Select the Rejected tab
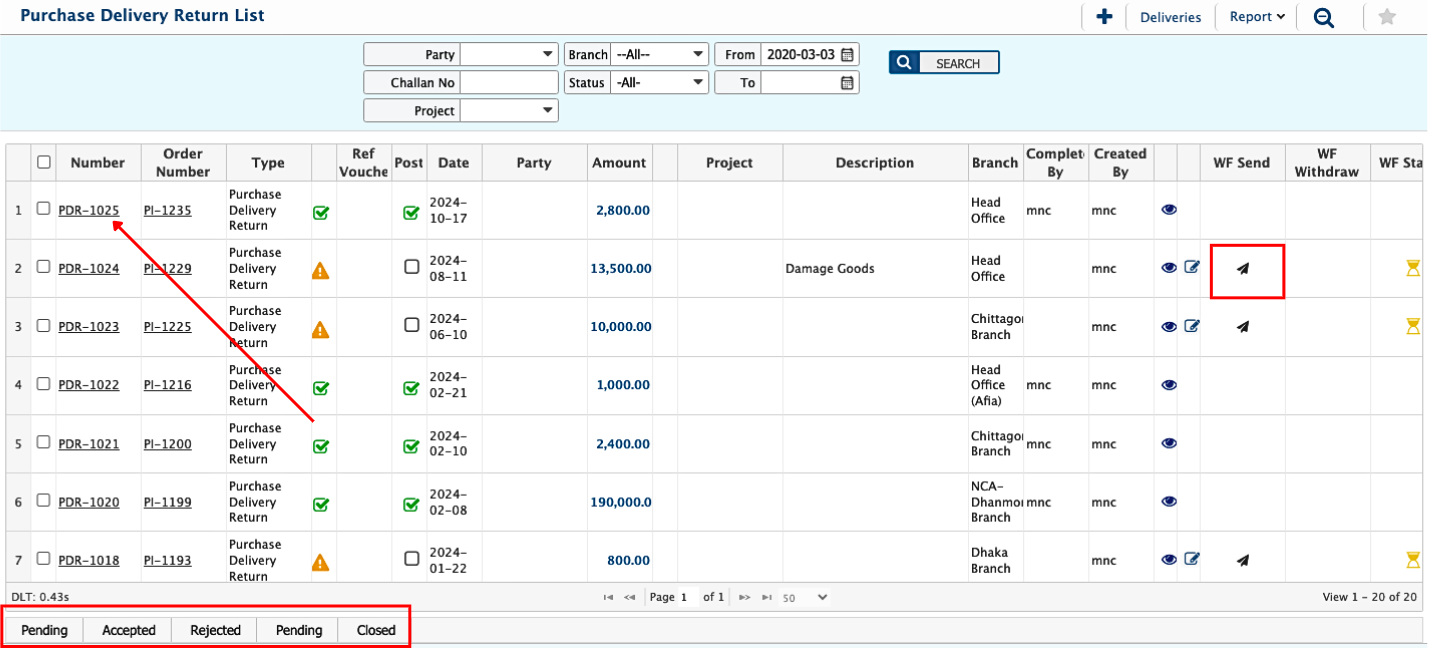This screenshot has height=663, width=1434. point(215,630)
